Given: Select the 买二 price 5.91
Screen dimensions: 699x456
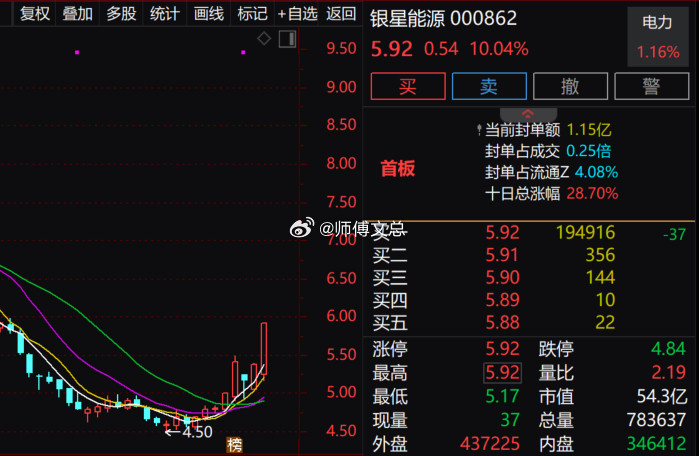Looking at the screenshot, I should (502, 255).
